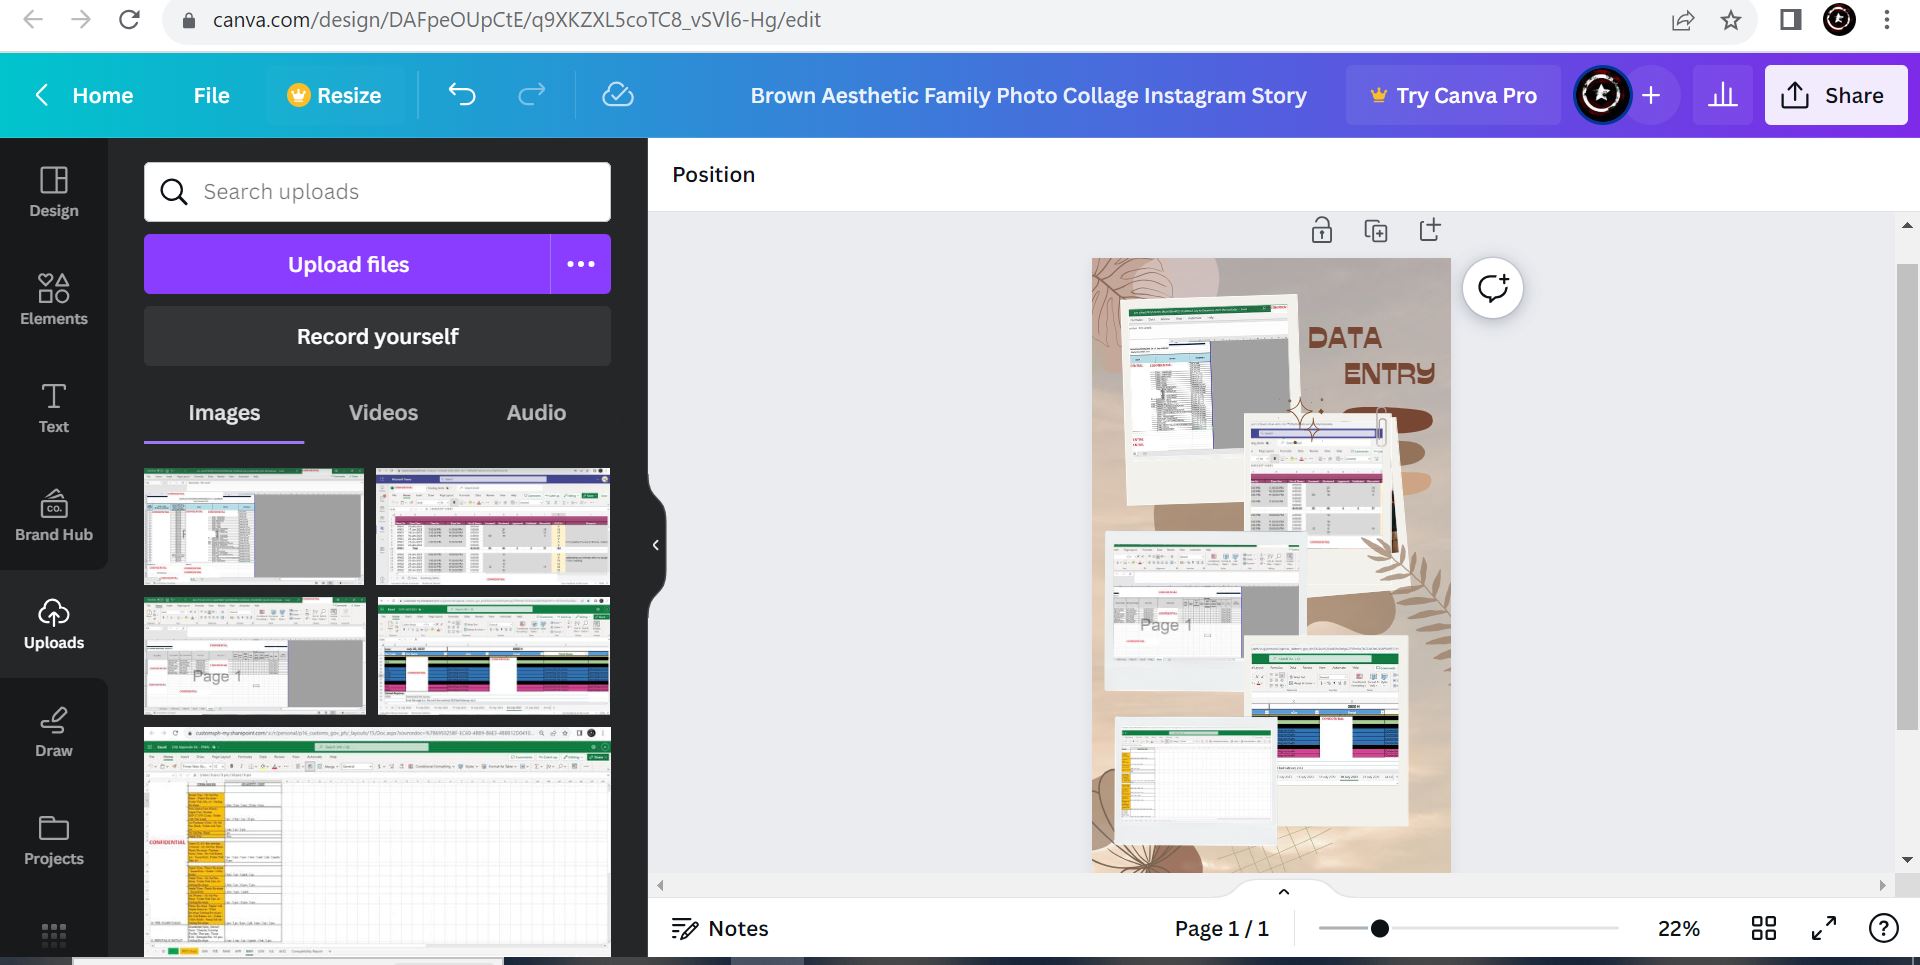Select the uploaded image labeled Page 1
1920x965 pixels.
click(255, 656)
